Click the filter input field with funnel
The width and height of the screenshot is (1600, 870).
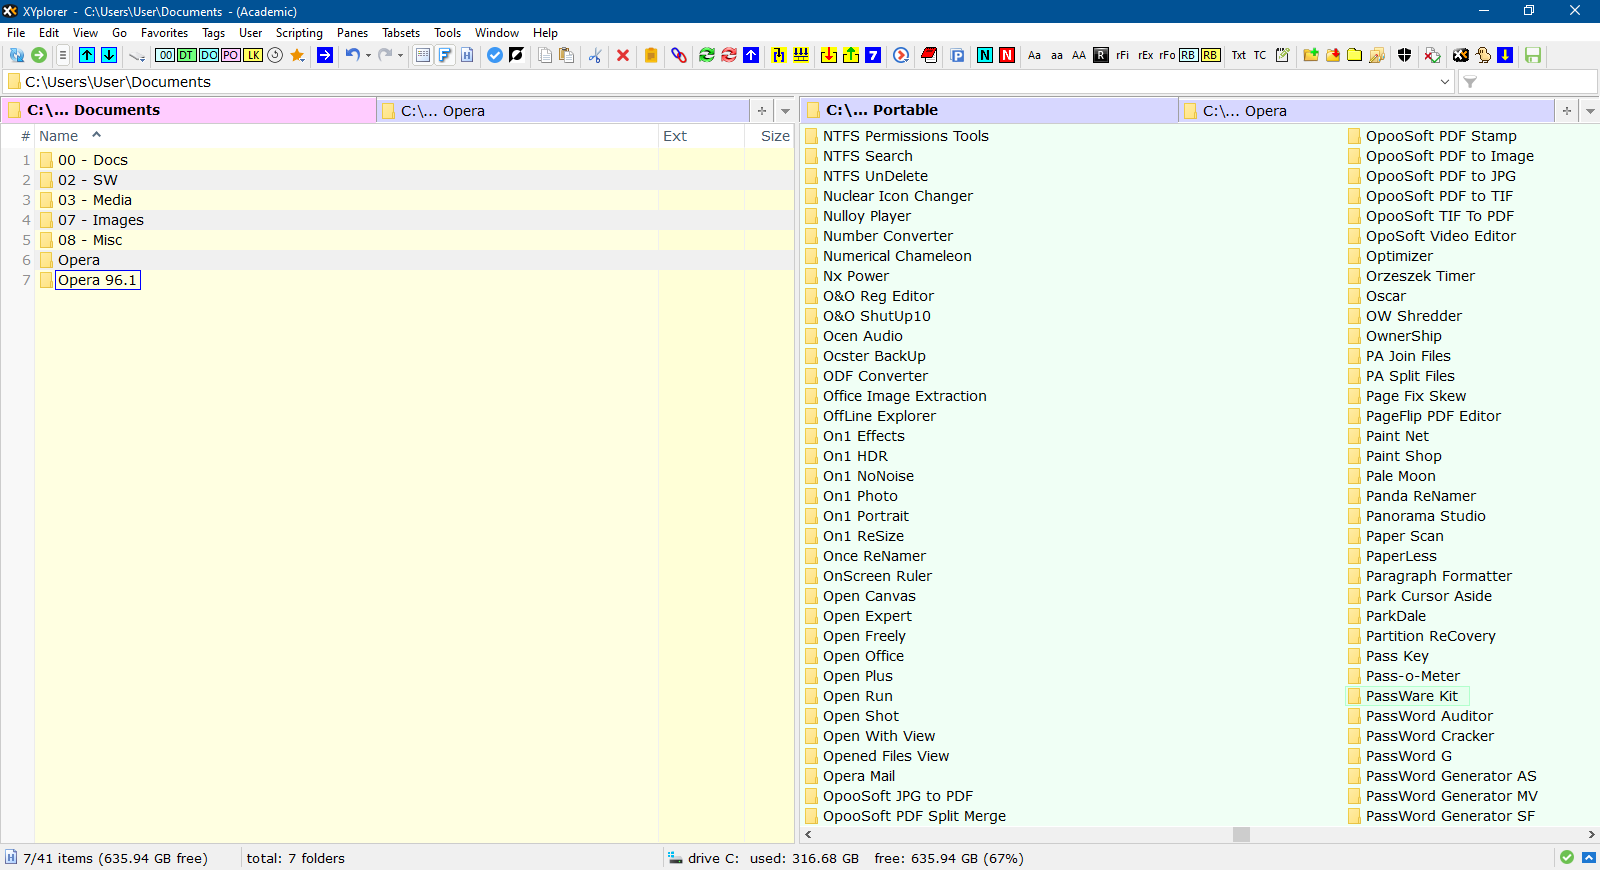[x=1528, y=82]
